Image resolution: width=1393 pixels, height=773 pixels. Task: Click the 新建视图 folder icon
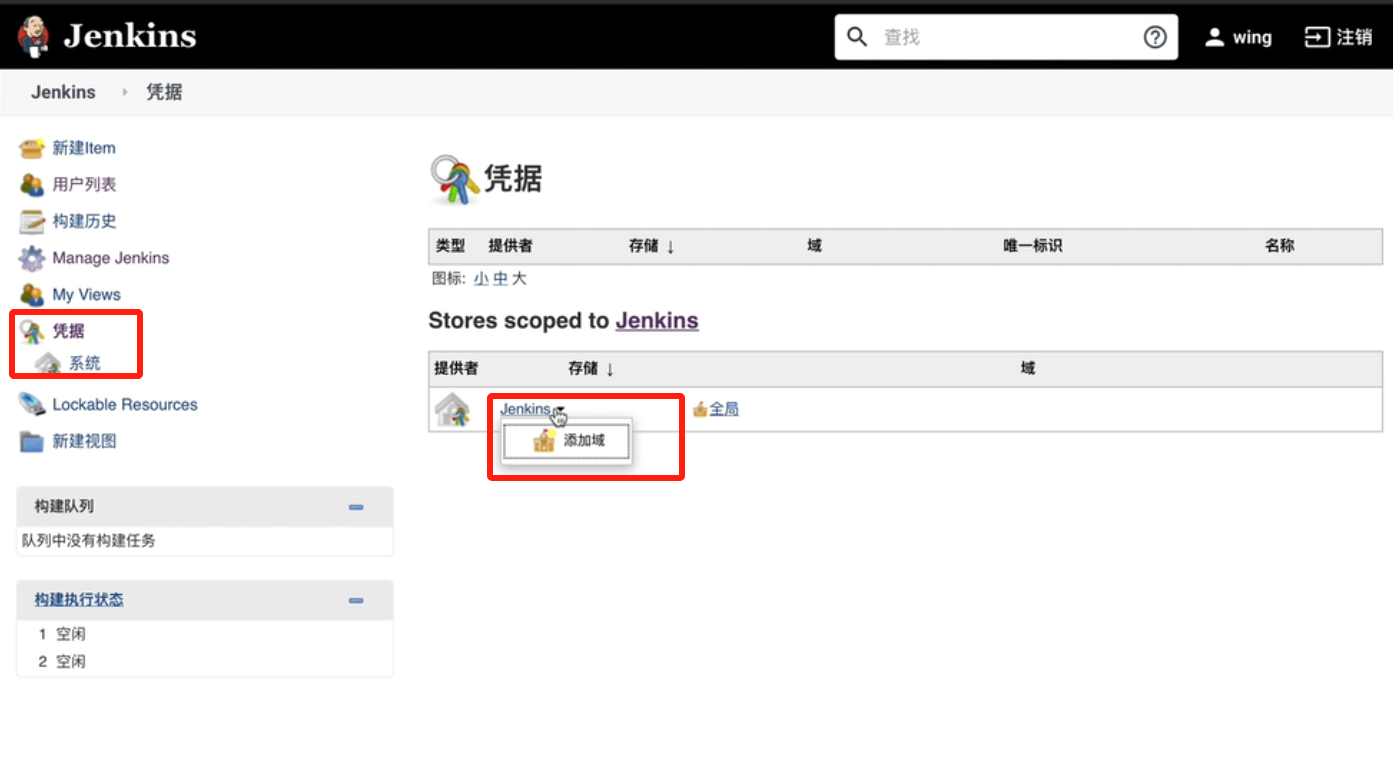[32, 441]
